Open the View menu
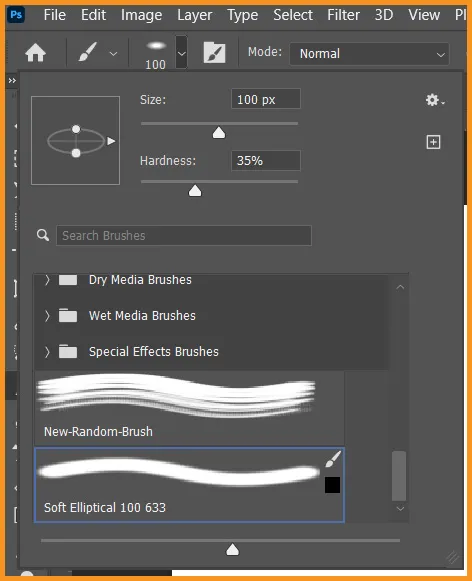 424,15
